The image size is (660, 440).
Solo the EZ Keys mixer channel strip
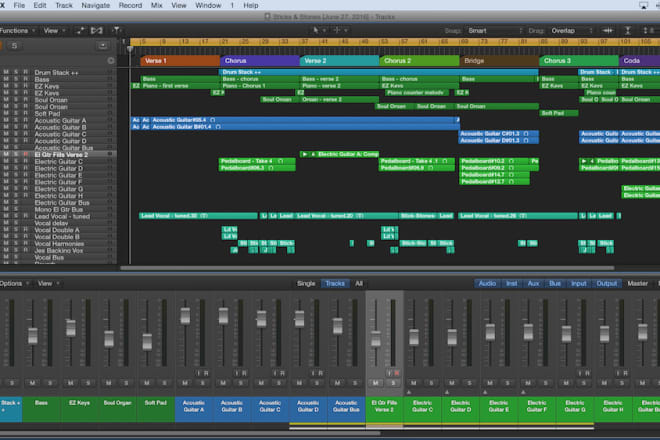pyautogui.click(x=88, y=383)
